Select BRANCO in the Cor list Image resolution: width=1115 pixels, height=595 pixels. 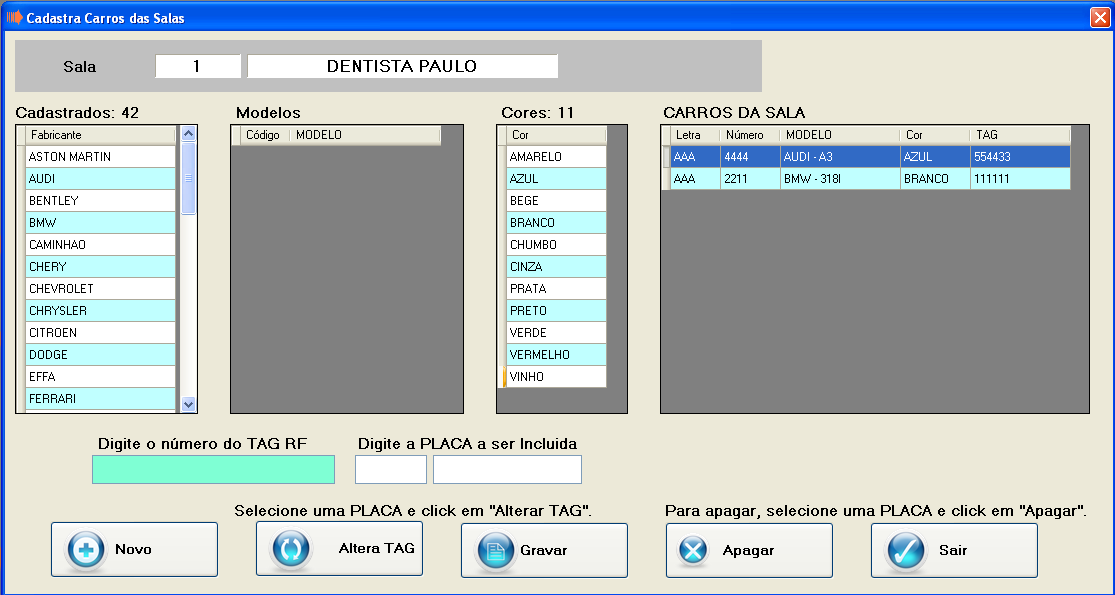coord(556,223)
